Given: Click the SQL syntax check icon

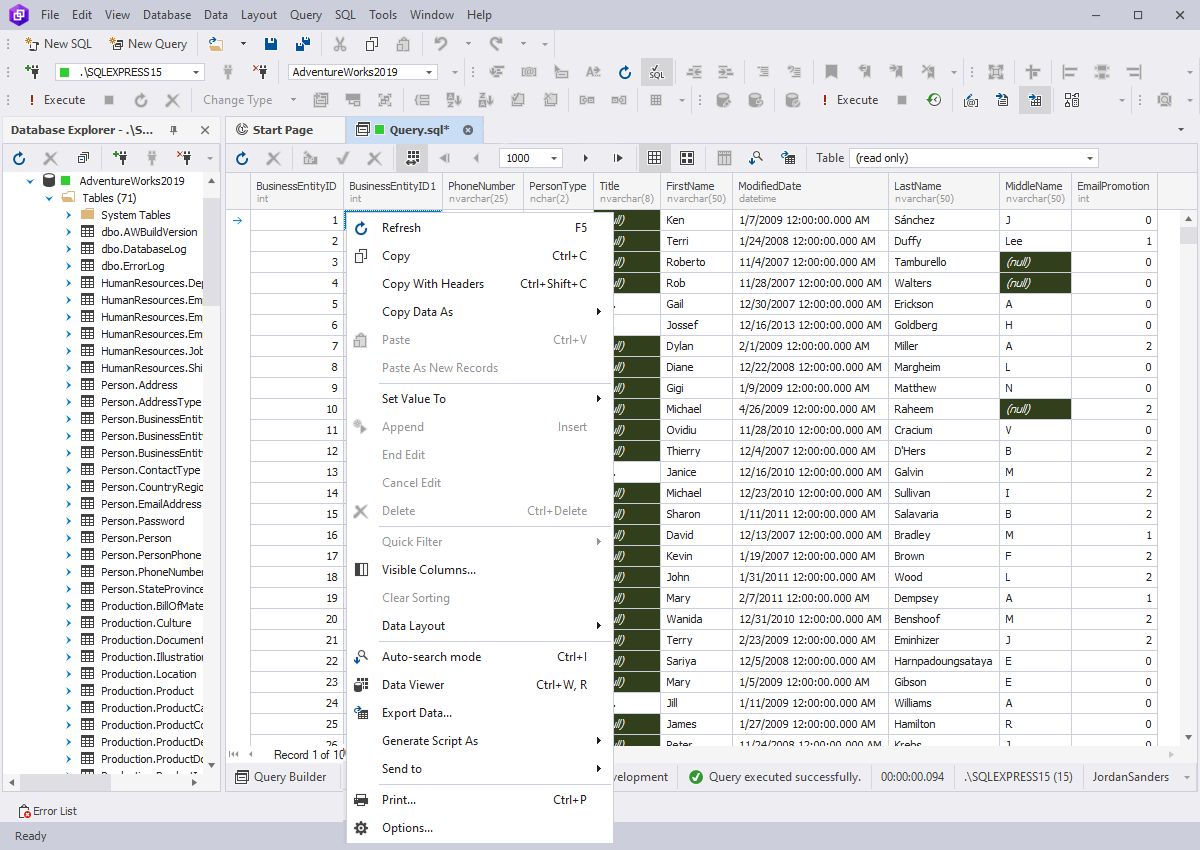Looking at the screenshot, I should pyautogui.click(x=656, y=72).
